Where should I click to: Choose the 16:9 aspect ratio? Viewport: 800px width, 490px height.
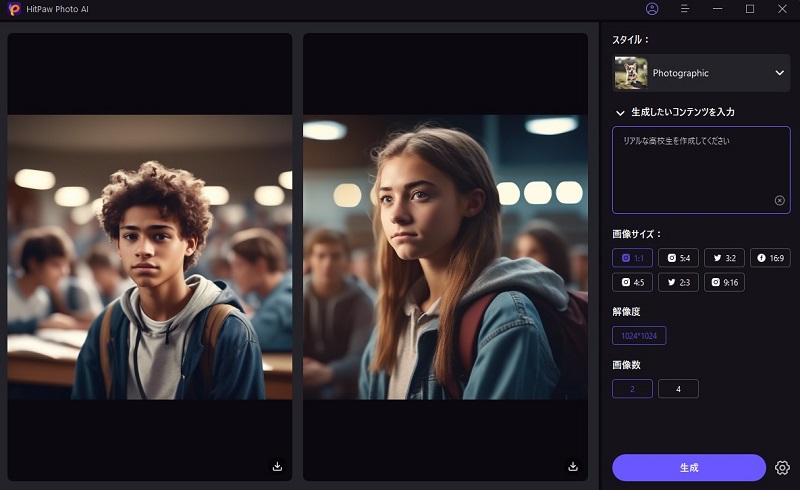[x=770, y=258]
